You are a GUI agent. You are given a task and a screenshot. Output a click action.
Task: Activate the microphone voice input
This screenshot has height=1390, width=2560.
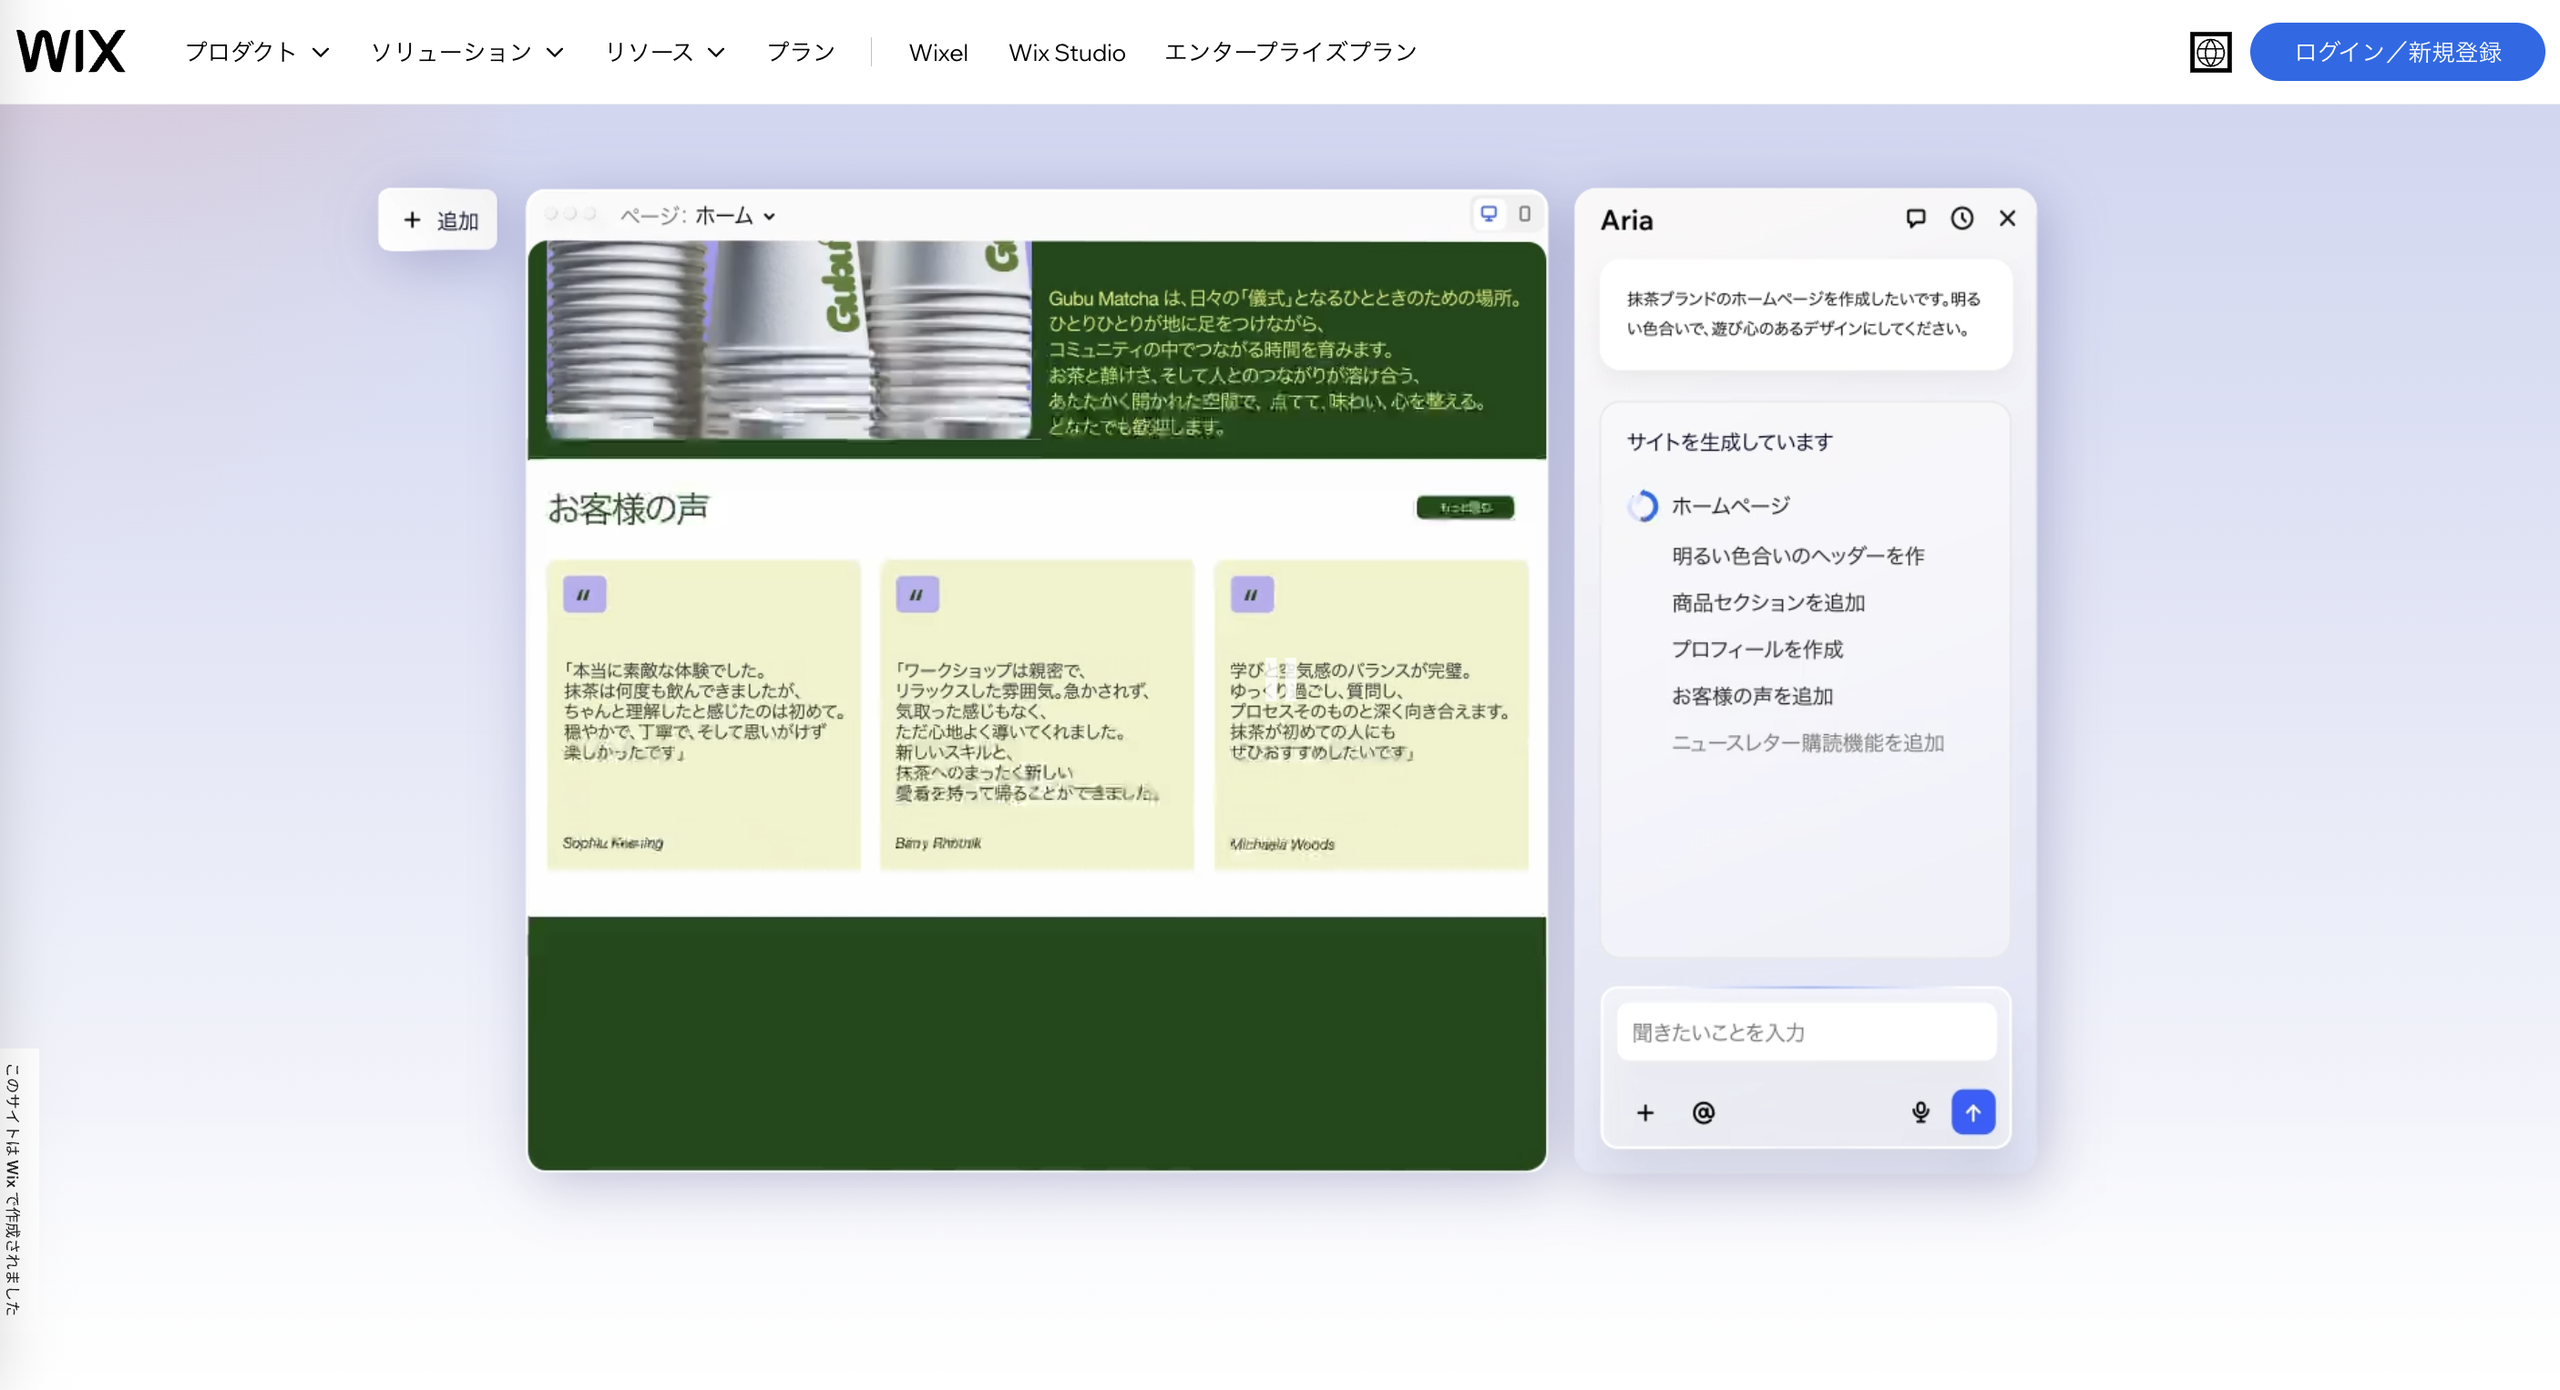[x=1920, y=1112]
